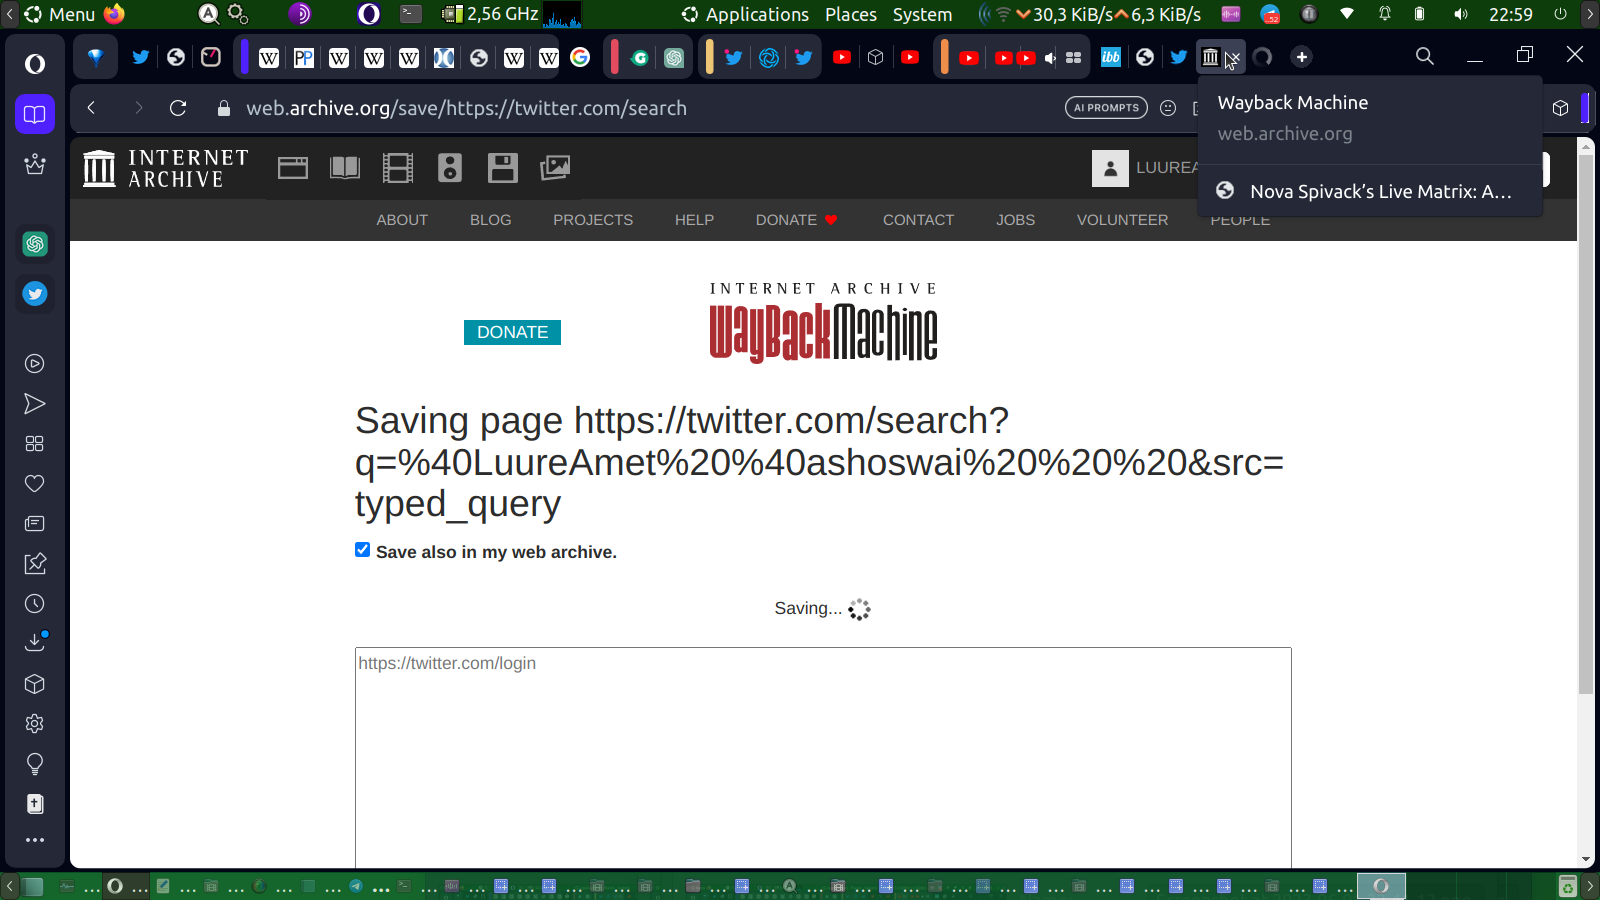The width and height of the screenshot is (1600, 900).
Task: Click the scroll-down arrow of the page scrollbar
Action: coord(1585,860)
